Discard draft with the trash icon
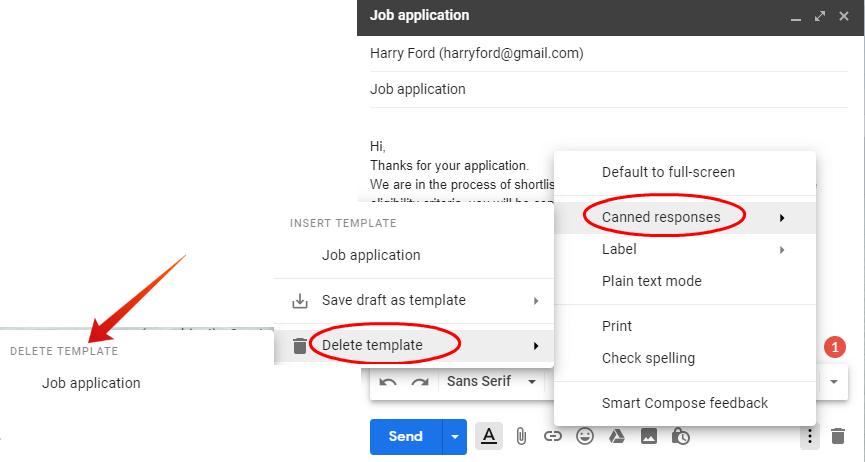 tap(838, 437)
